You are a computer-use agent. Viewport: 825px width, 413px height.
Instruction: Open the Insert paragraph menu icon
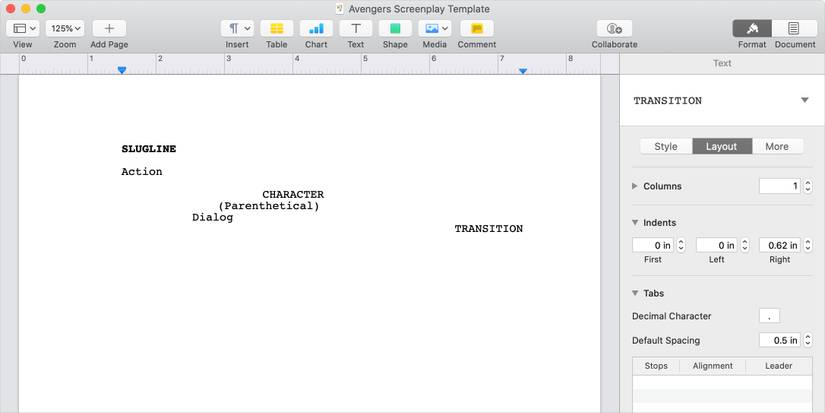237,29
